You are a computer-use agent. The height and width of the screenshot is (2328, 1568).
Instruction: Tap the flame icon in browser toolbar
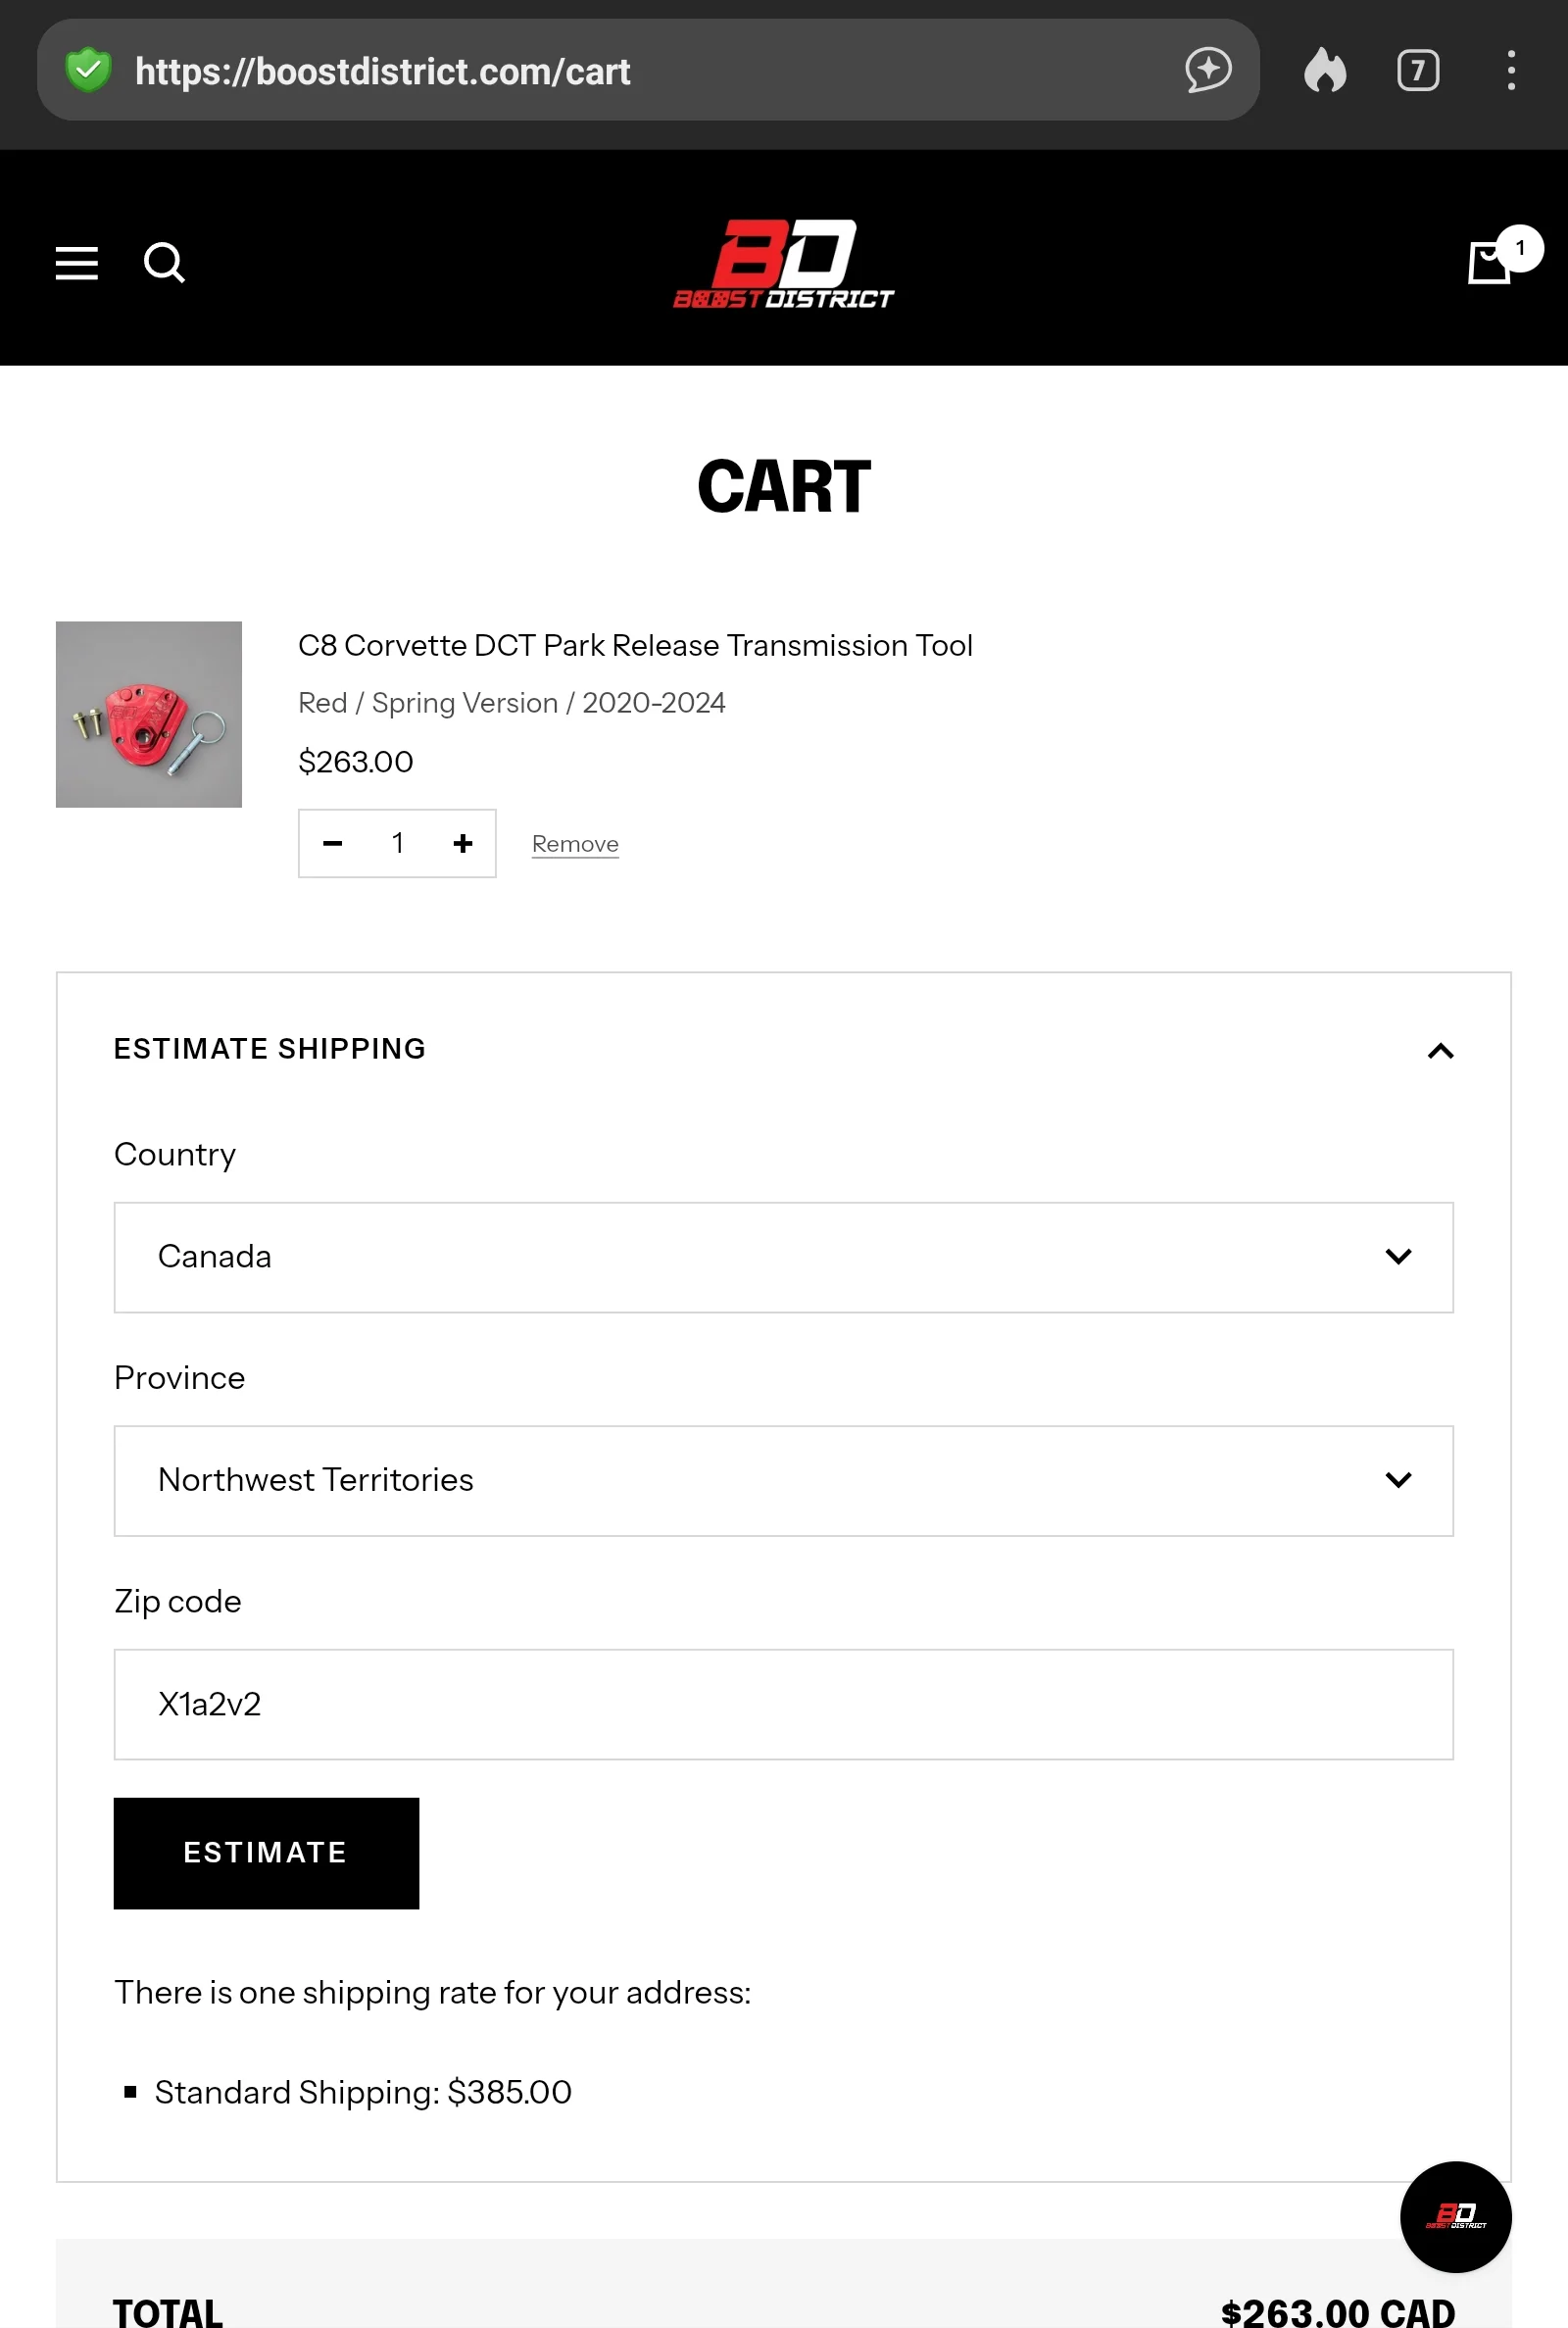pos(1325,71)
